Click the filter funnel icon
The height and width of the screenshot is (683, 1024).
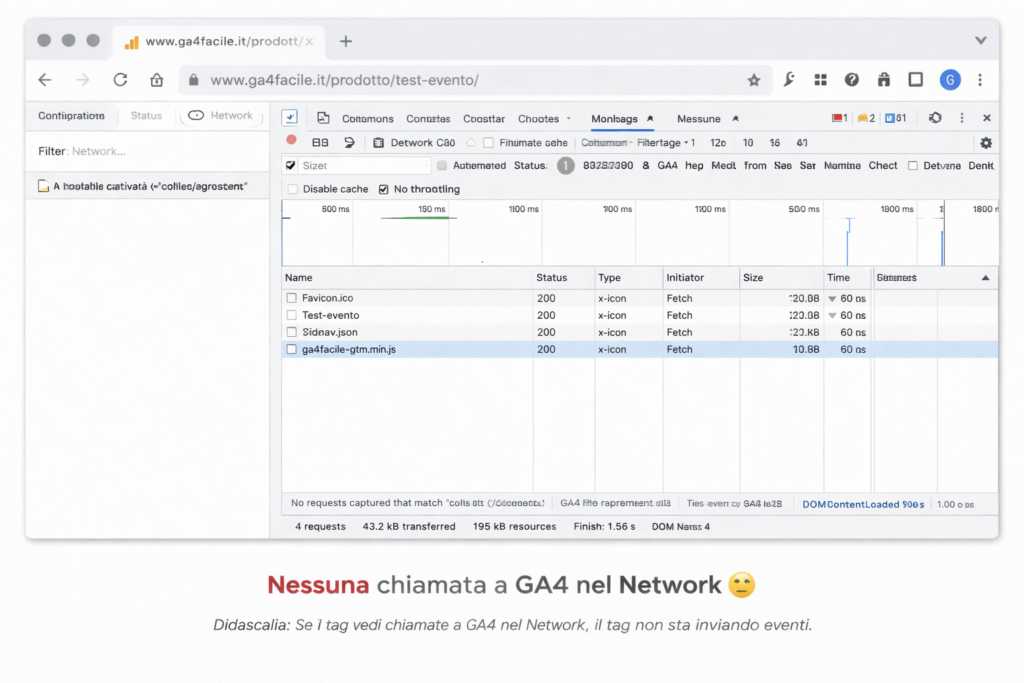[349, 142]
